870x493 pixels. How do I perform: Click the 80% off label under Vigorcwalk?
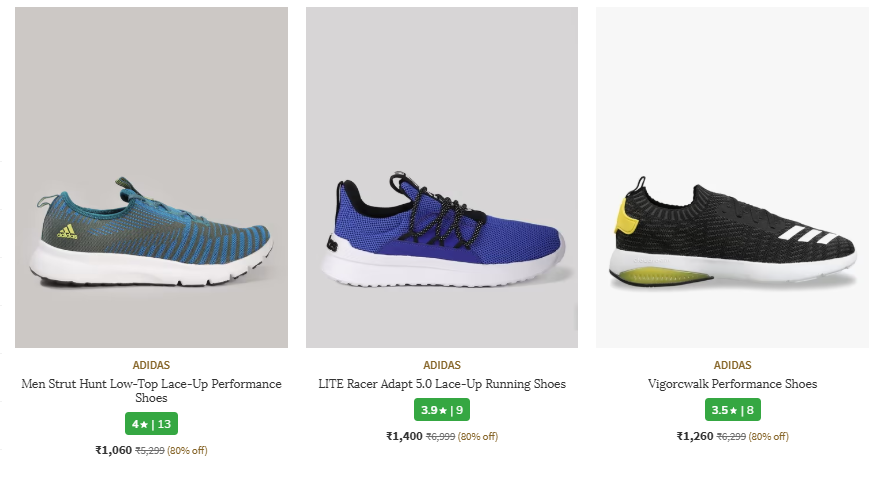(x=769, y=436)
